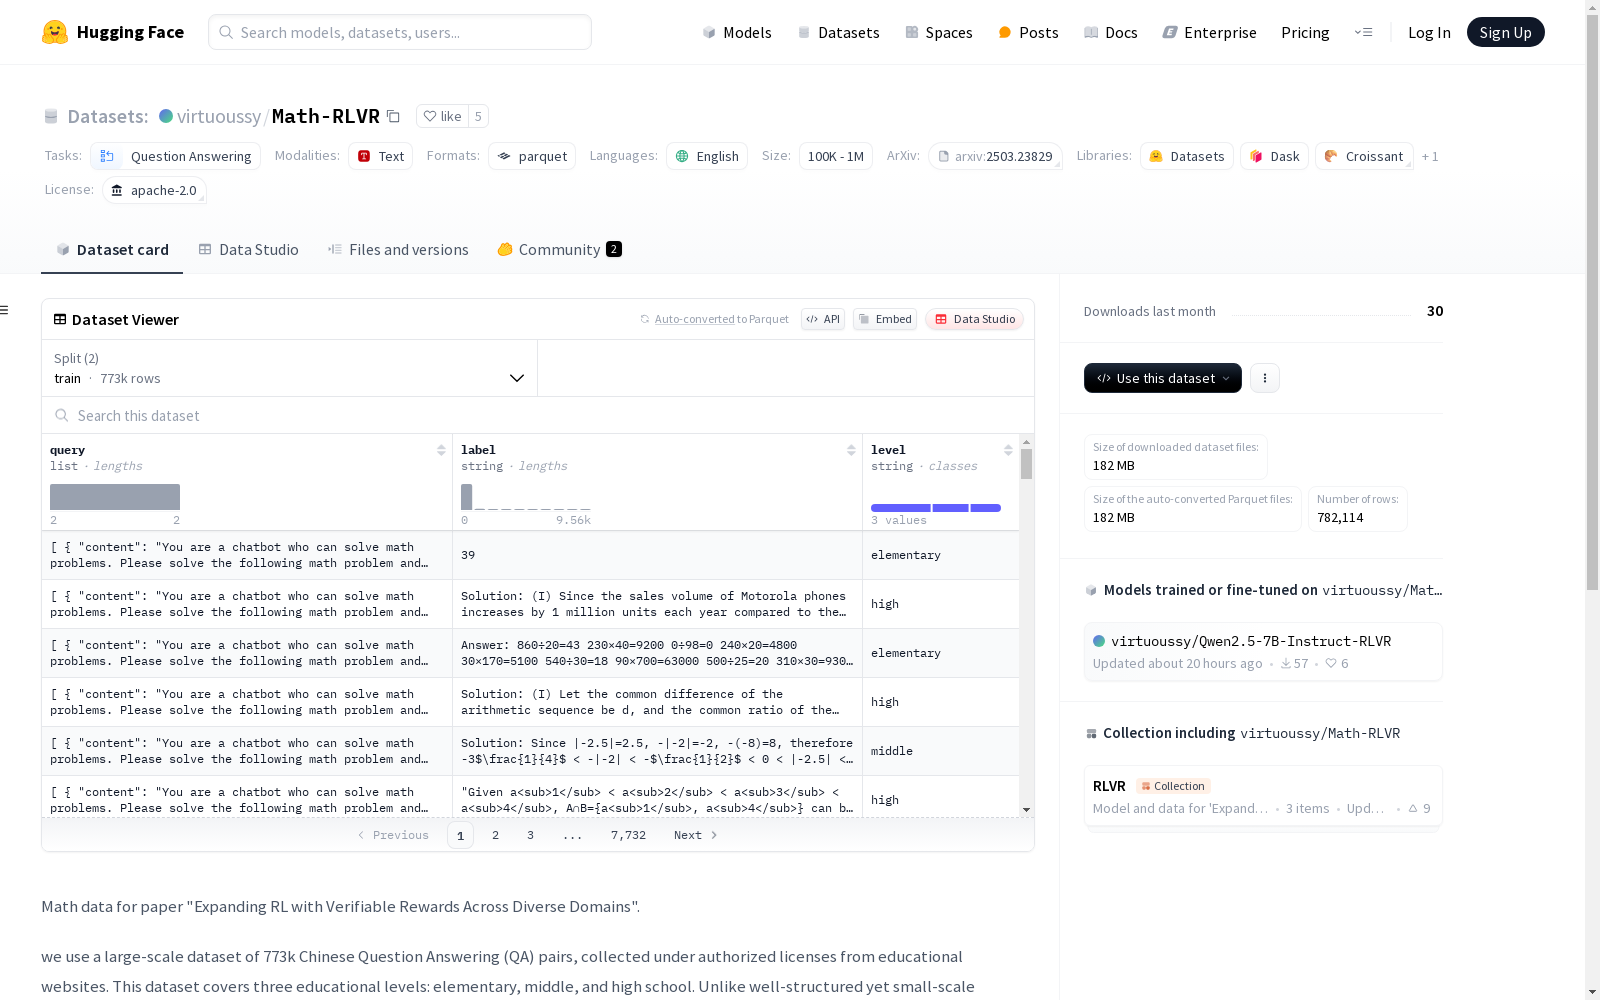Open the Data Studio tab
The width and height of the screenshot is (1600, 1000).
coord(249,249)
